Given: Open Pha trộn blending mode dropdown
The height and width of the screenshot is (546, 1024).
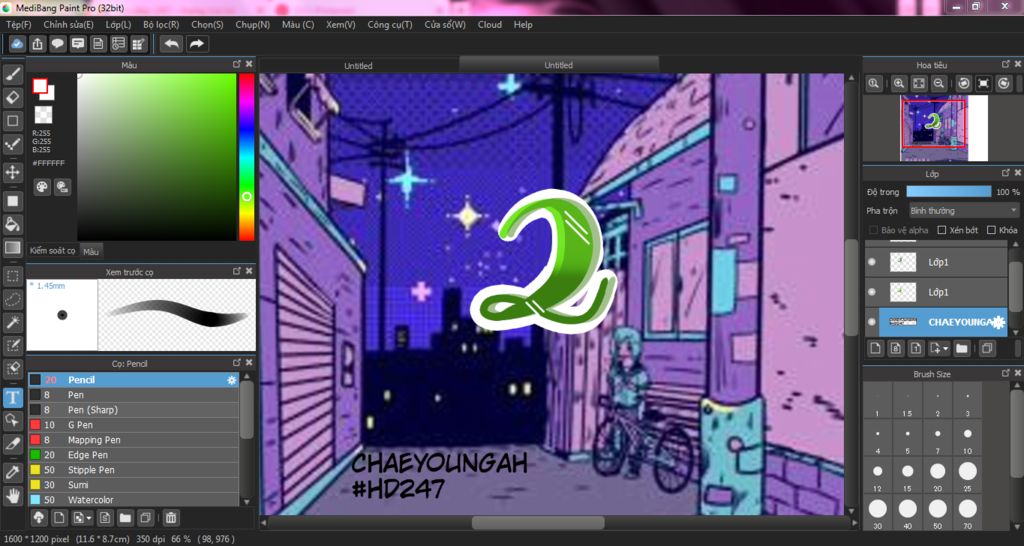Looking at the screenshot, I should (963, 211).
